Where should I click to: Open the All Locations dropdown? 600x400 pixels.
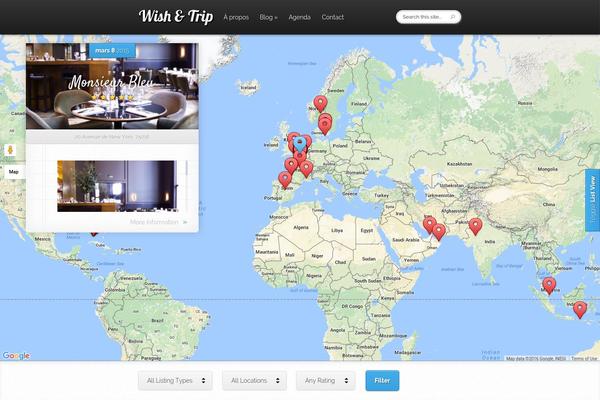coord(254,380)
